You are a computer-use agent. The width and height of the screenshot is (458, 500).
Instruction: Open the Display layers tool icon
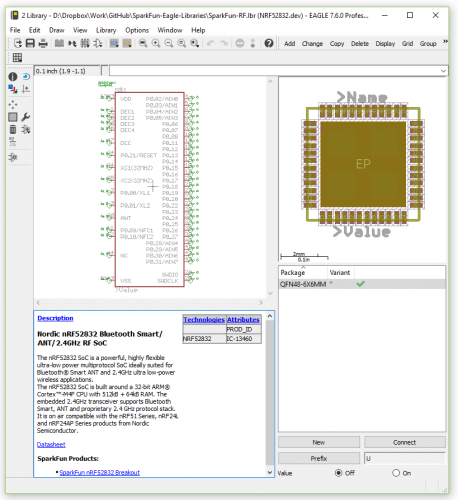point(13,89)
